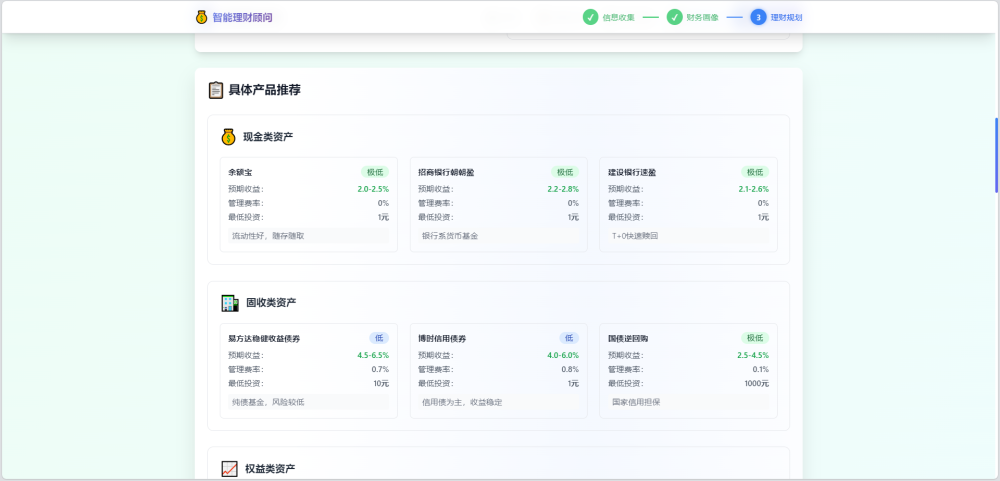Click the 低 risk badge on 易方达稳健收益债券
1000x481 pixels.
pyautogui.click(x=379, y=338)
